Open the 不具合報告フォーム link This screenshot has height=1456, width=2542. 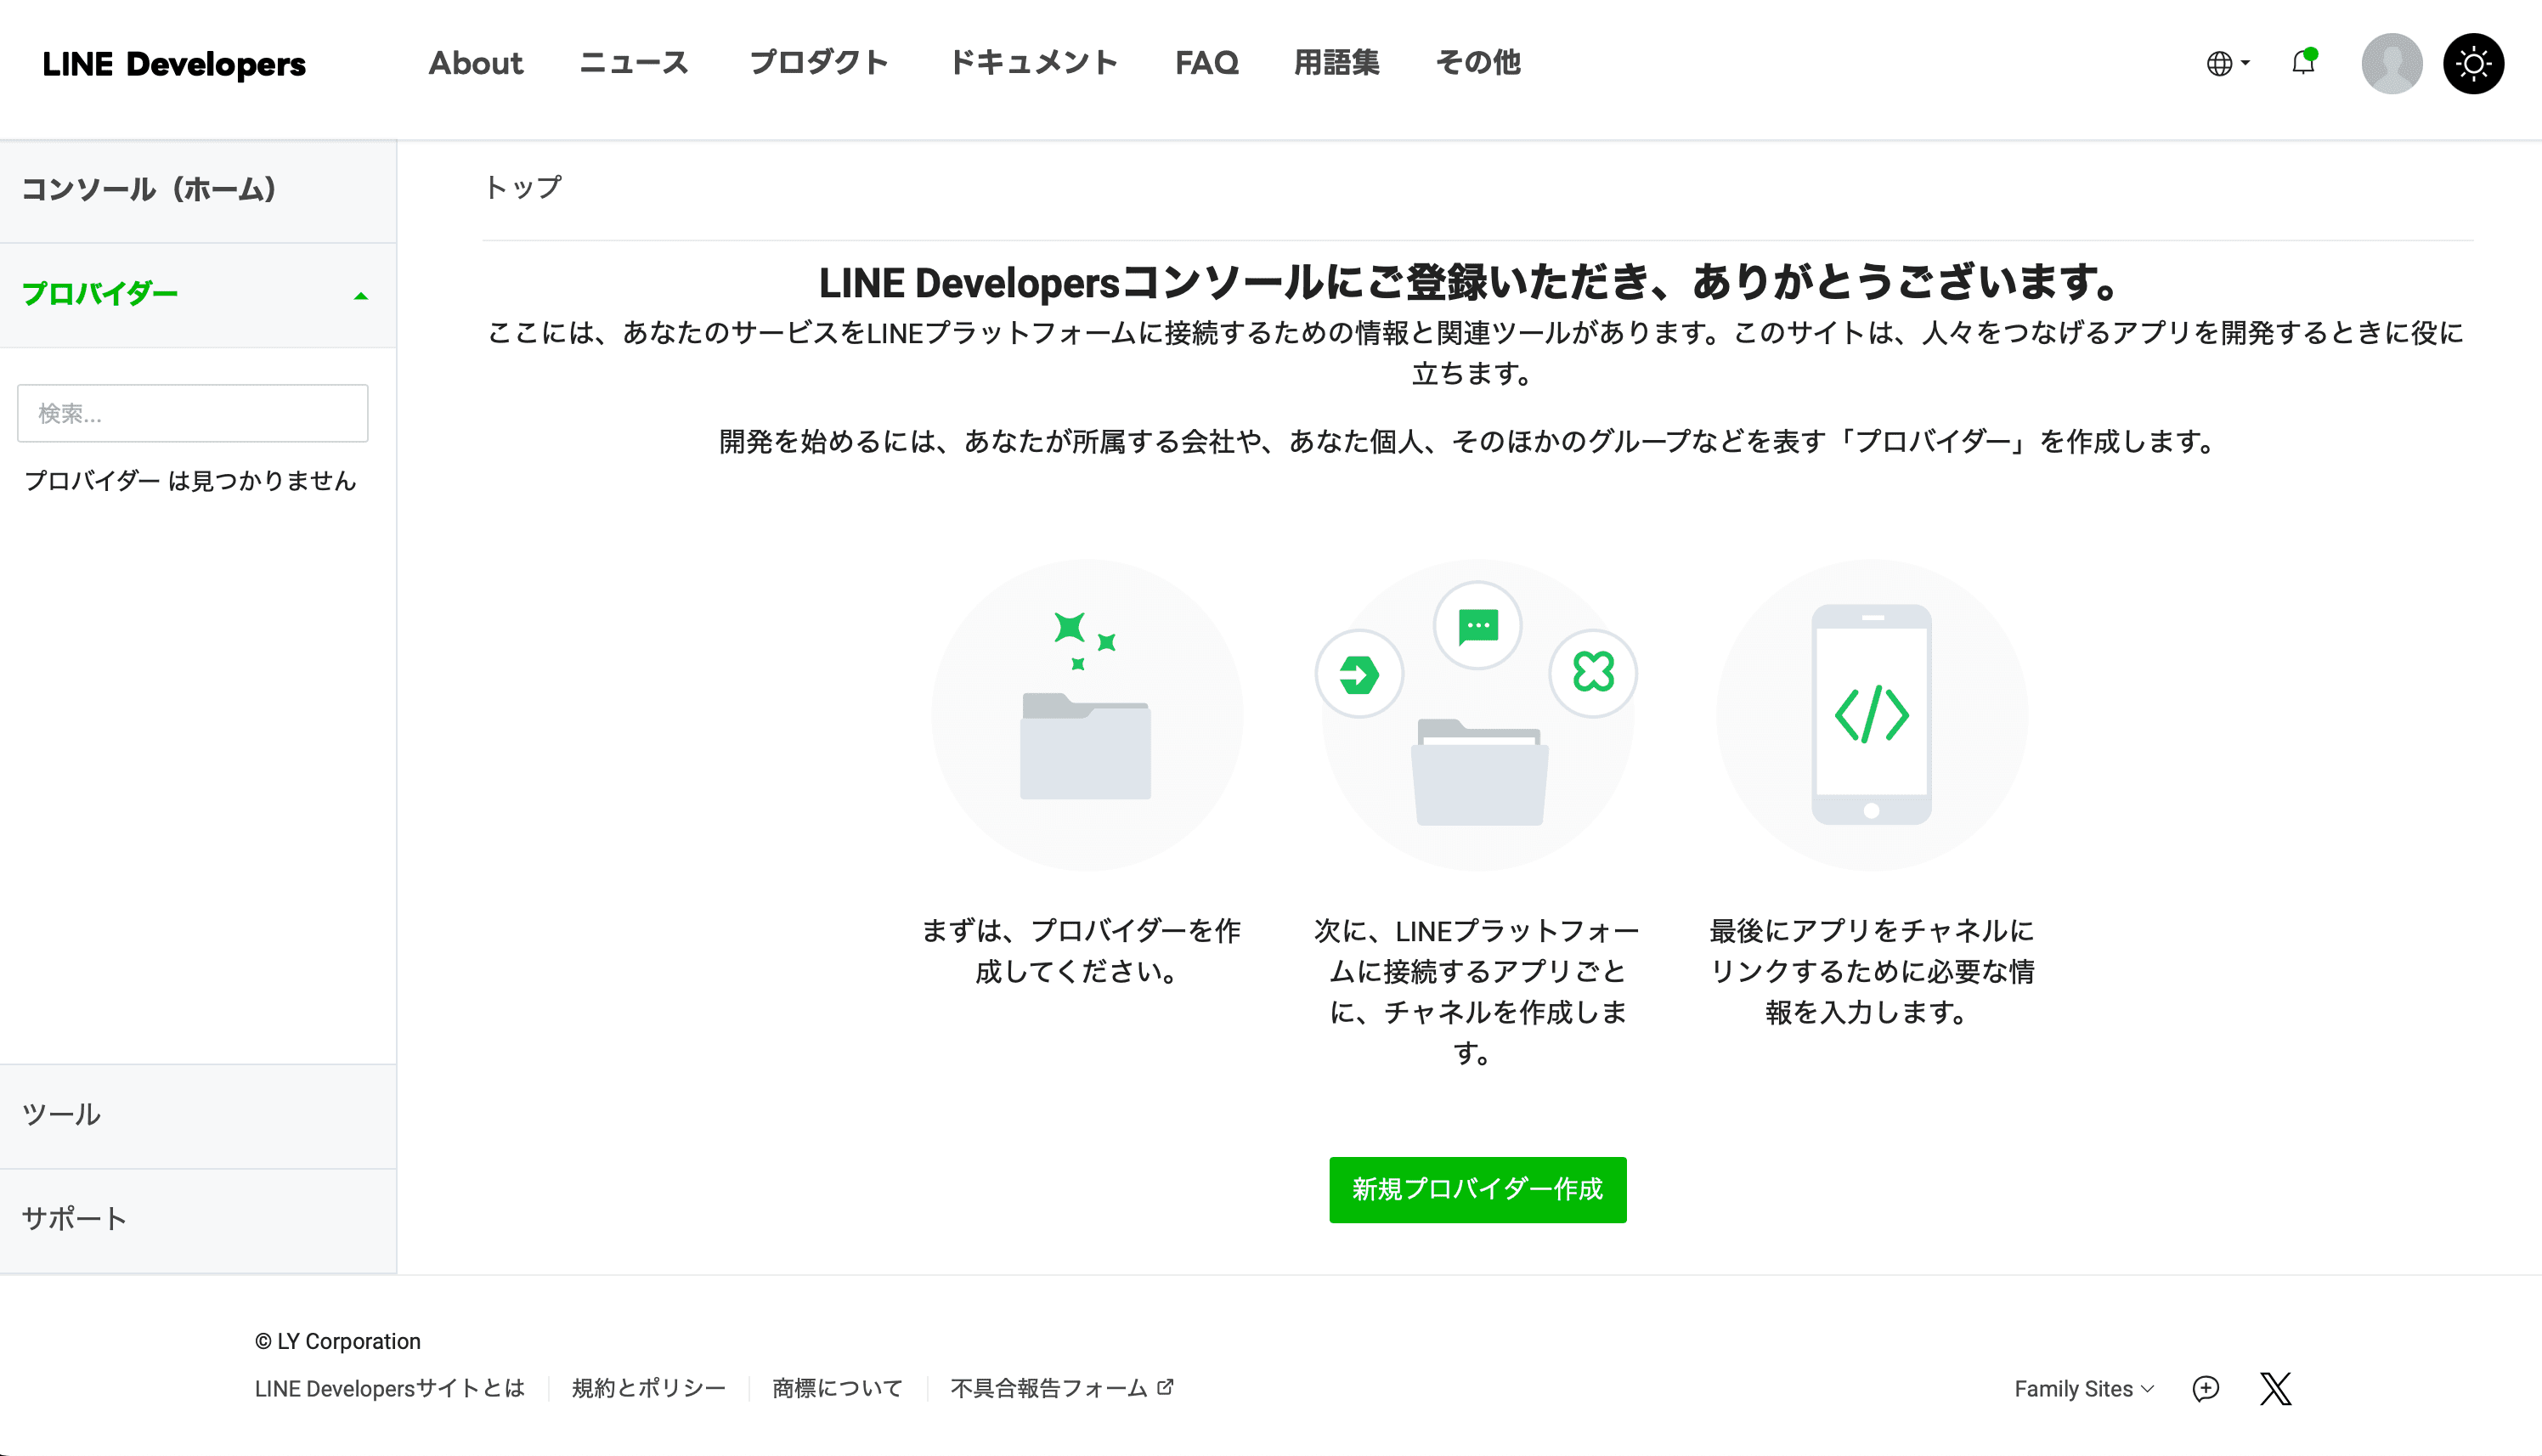click(x=1060, y=1388)
